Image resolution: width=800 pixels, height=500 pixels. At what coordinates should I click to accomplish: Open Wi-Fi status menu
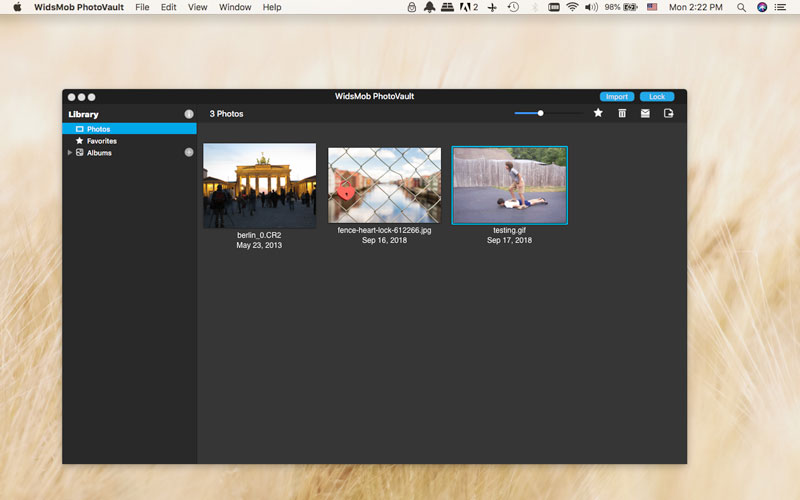572,7
